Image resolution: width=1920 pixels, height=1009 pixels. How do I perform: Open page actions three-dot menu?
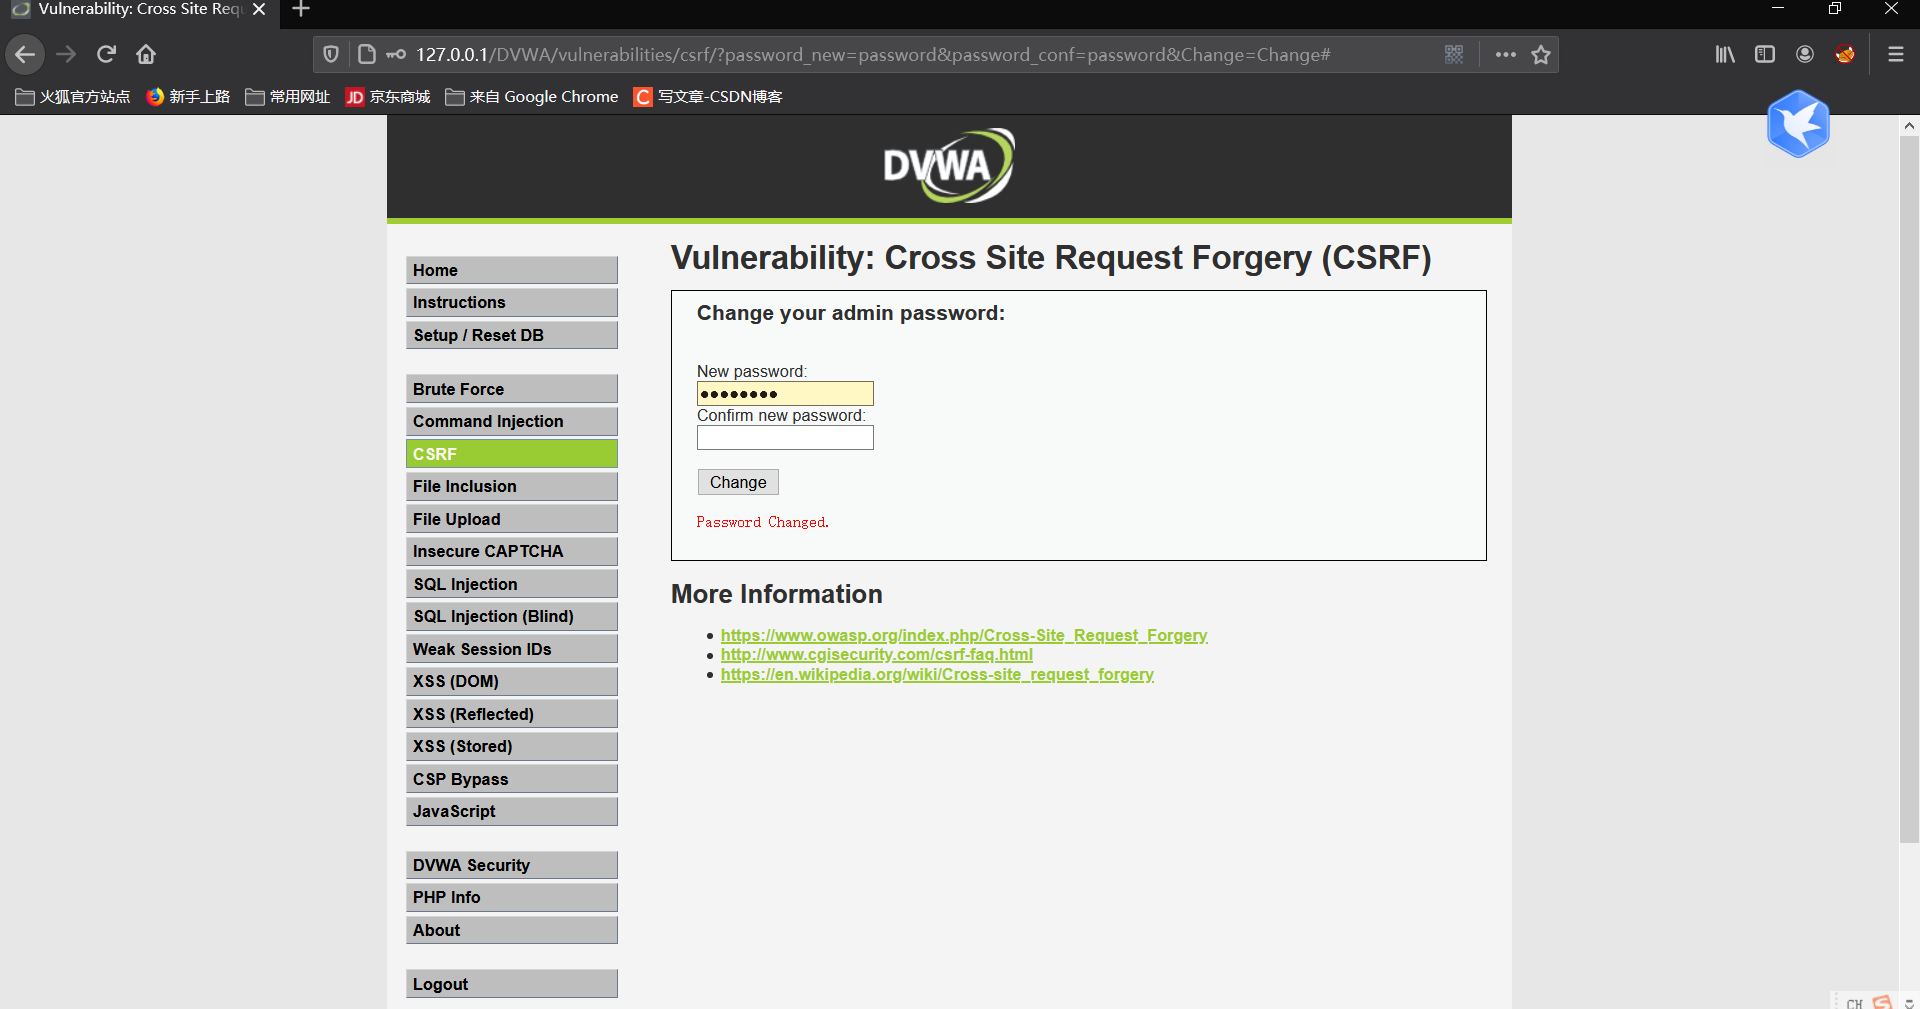(x=1505, y=54)
